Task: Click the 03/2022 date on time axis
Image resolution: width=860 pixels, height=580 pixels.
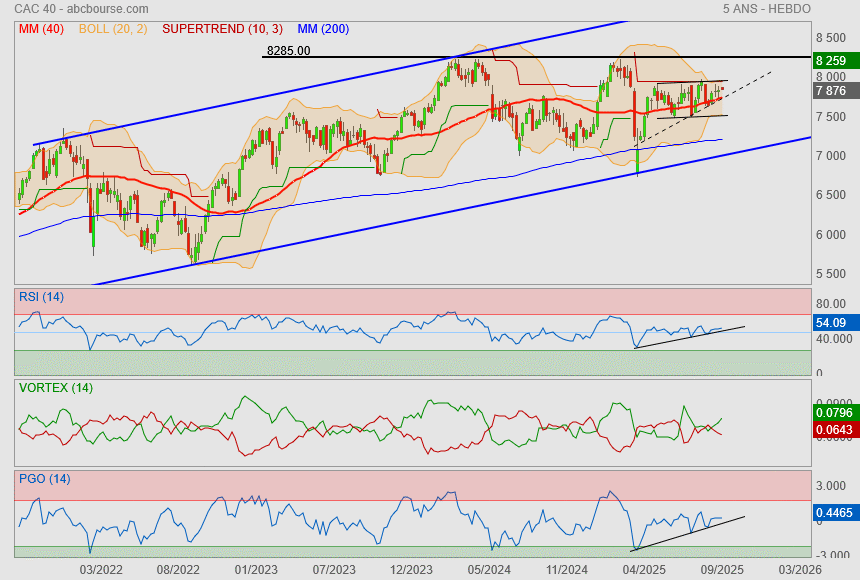Action: pos(100,569)
